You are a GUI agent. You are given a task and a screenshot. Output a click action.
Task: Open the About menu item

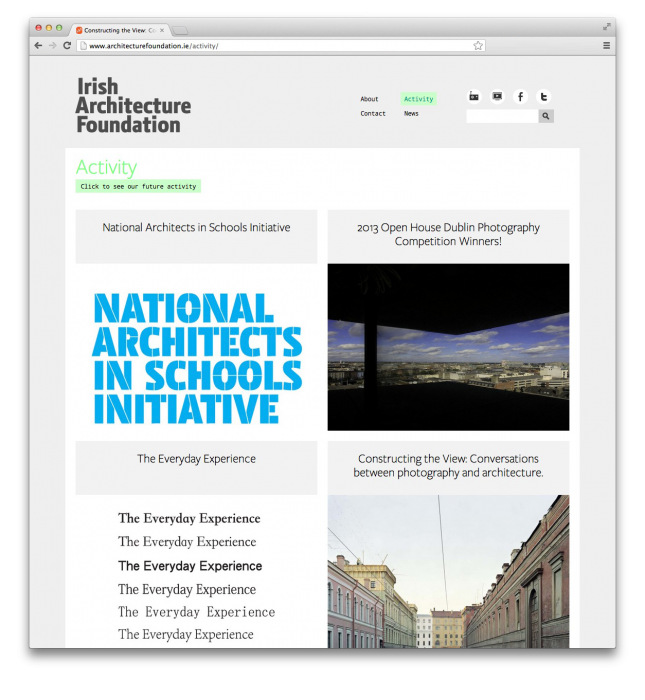(x=369, y=99)
